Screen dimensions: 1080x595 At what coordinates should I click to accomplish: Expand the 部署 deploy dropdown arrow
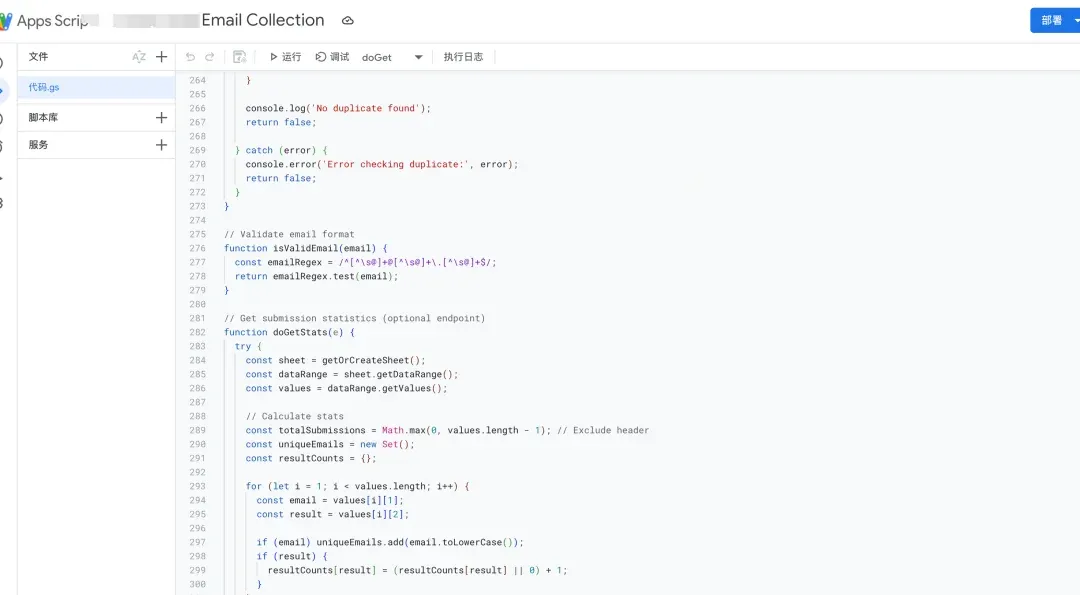click(x=1076, y=20)
